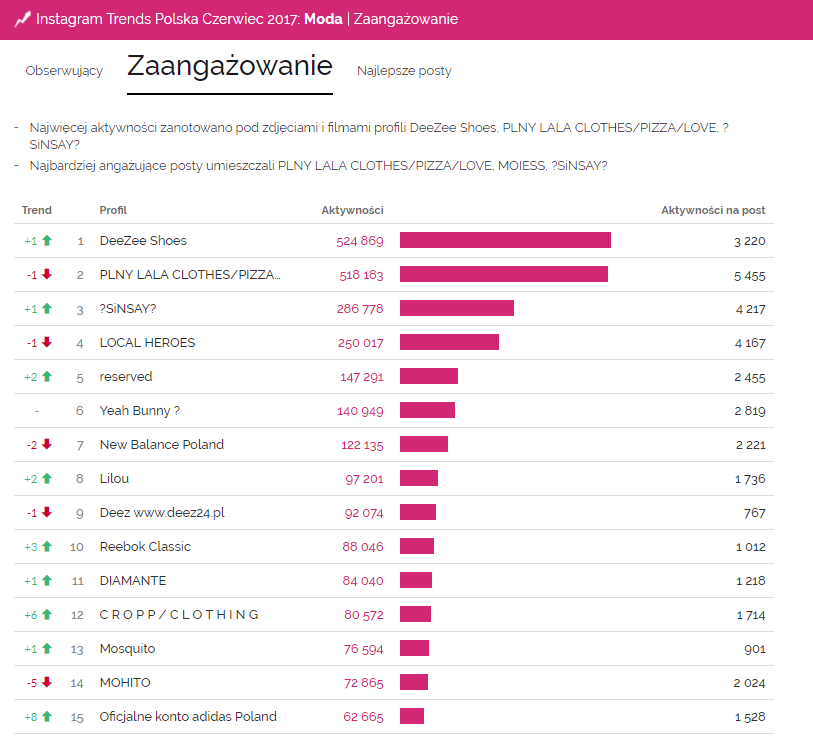Open the LOCAL HEROES profile

click(147, 343)
